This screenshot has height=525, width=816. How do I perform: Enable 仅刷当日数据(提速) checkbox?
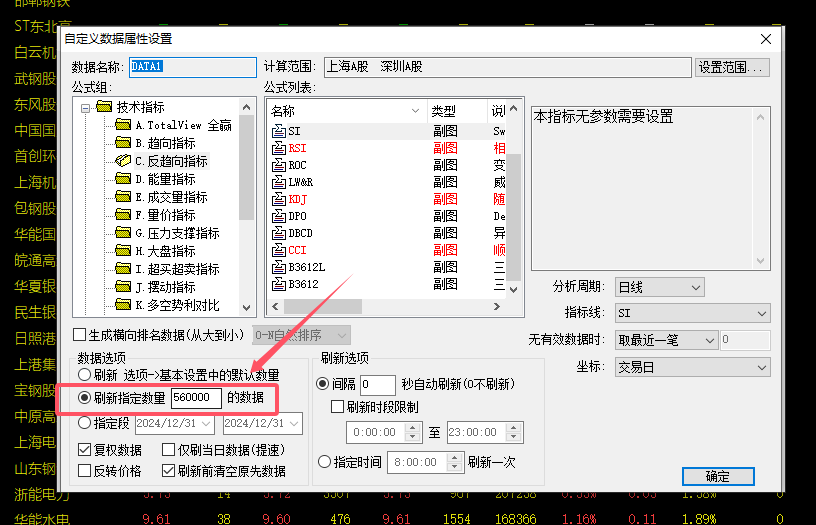[168, 450]
